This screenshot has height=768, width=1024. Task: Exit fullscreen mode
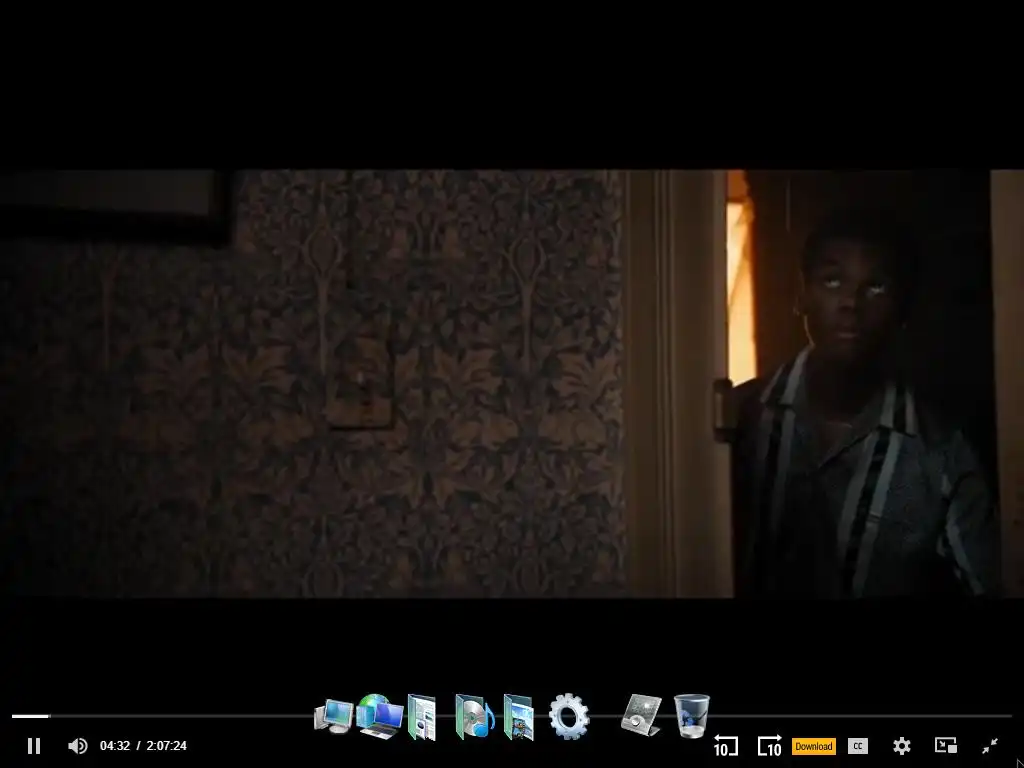click(990, 746)
